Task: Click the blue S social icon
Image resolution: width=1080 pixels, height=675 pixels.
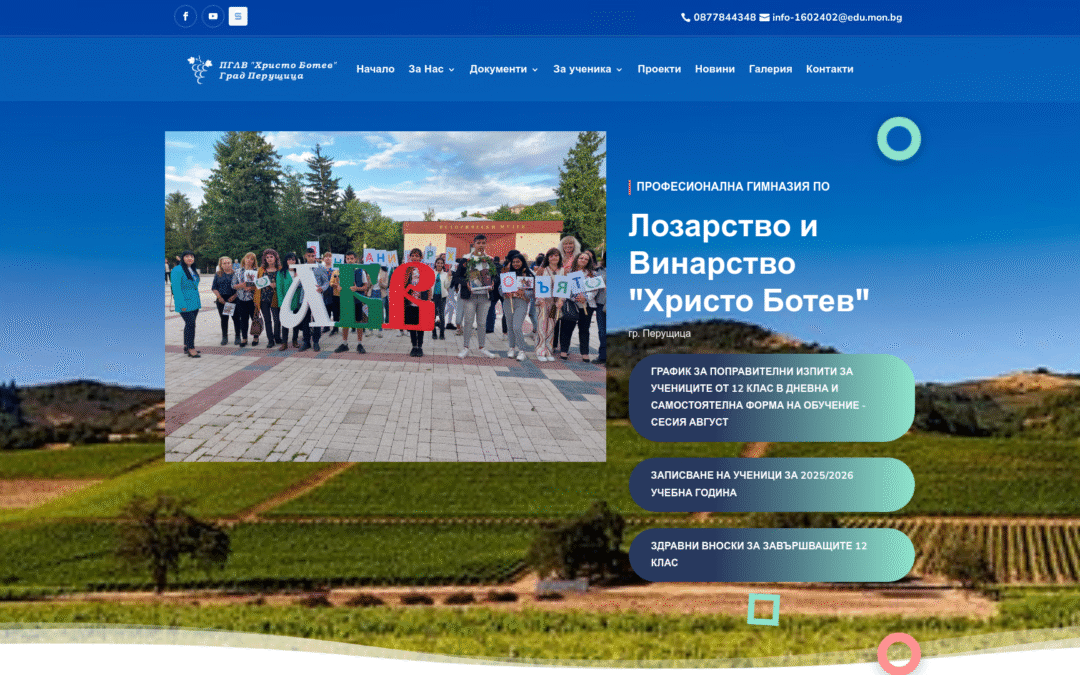Action: pos(238,16)
